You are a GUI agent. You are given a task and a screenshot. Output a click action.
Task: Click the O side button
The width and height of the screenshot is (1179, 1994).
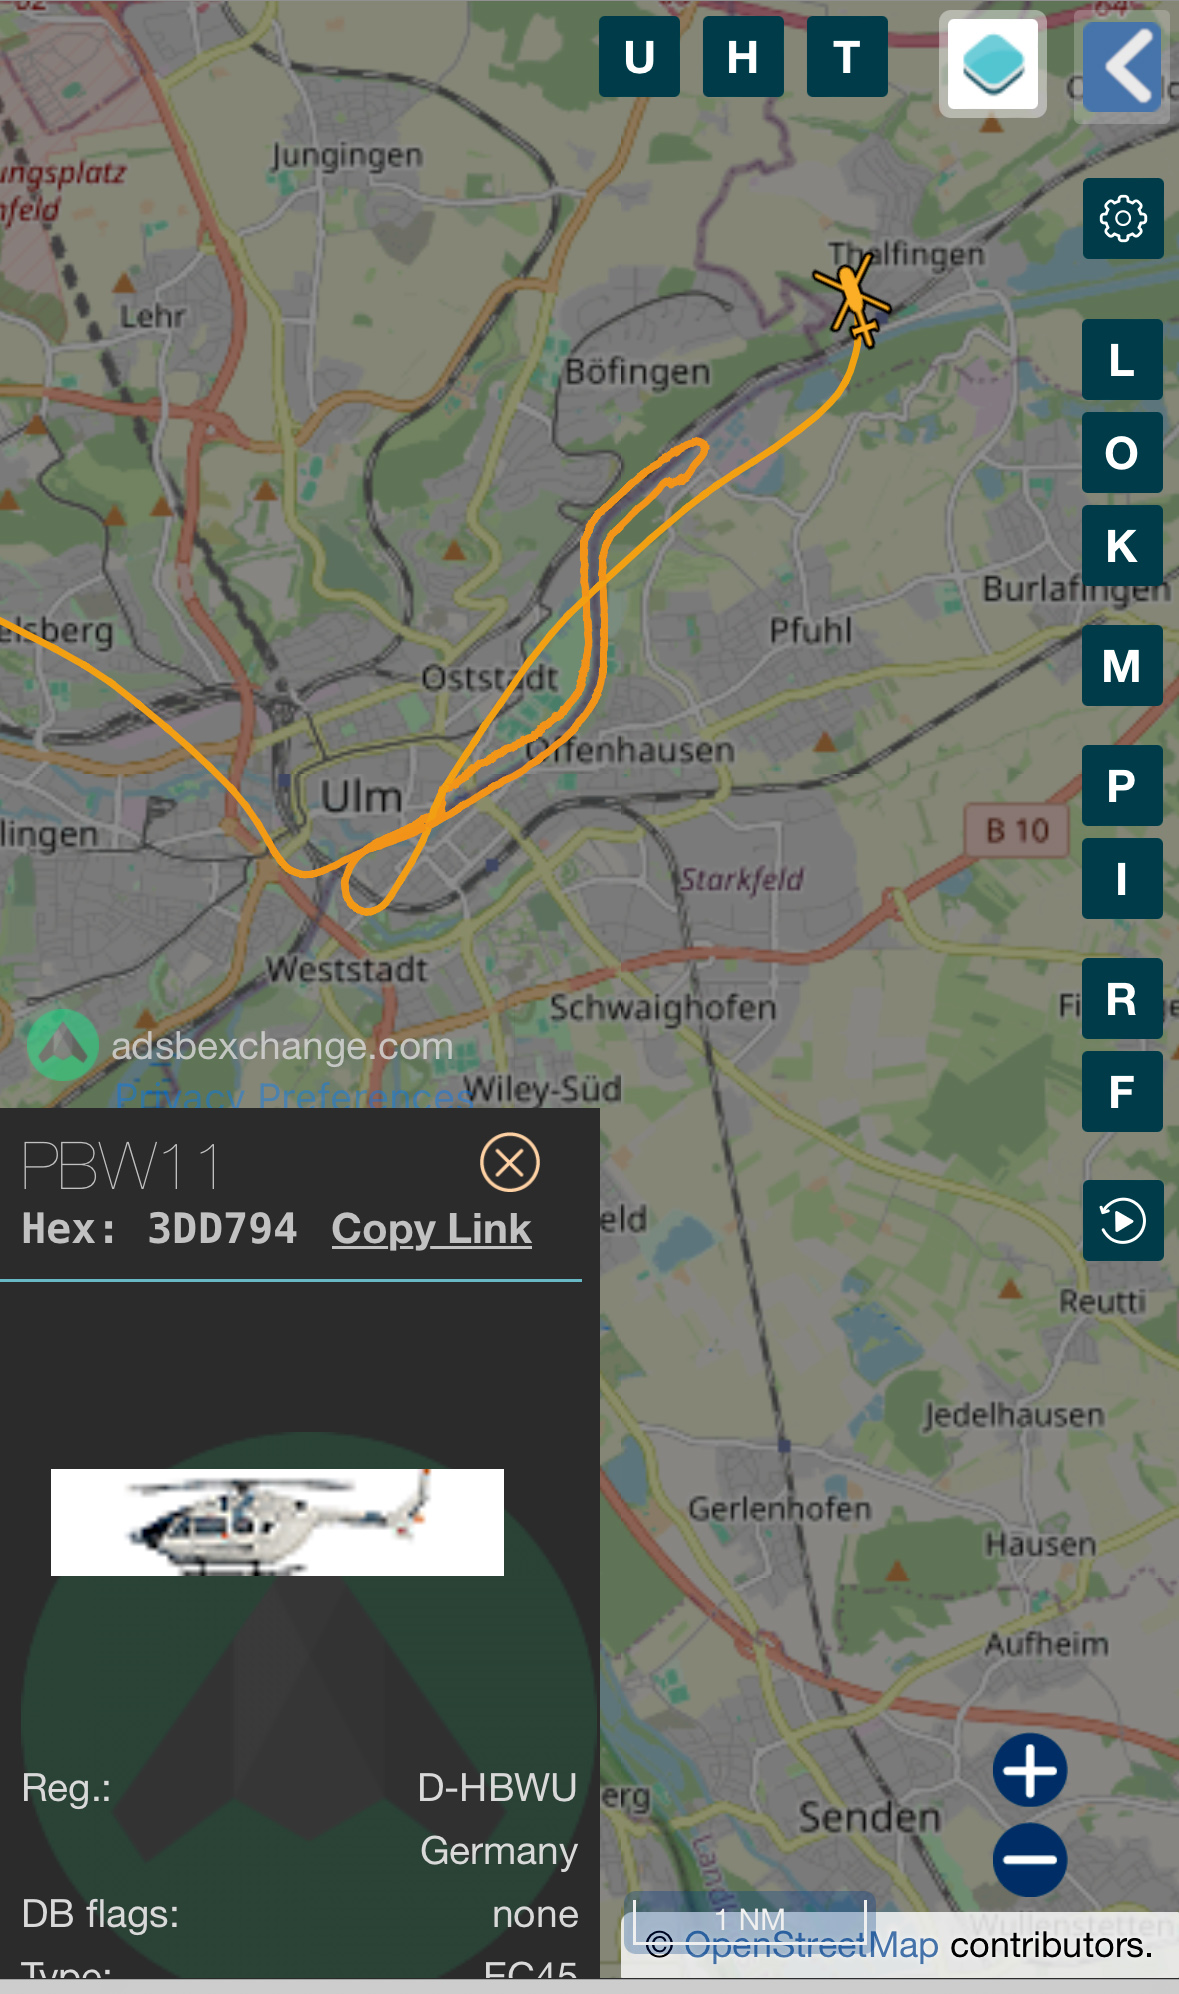(x=1122, y=452)
